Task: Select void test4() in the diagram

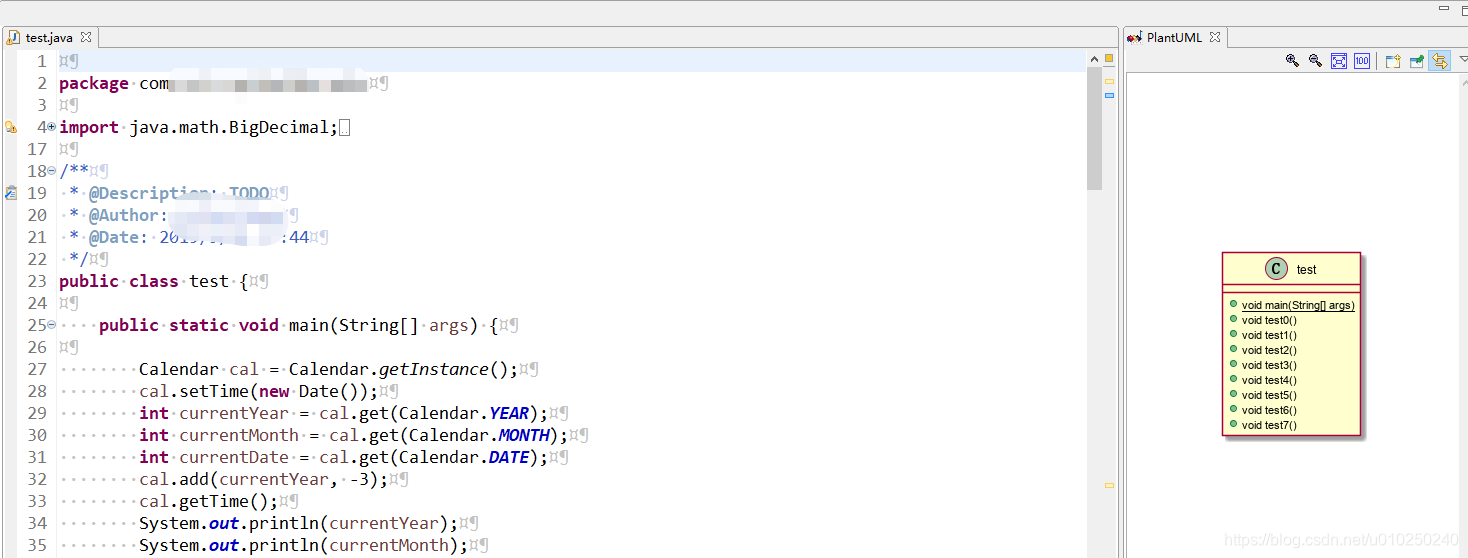Action: [x=1269, y=380]
